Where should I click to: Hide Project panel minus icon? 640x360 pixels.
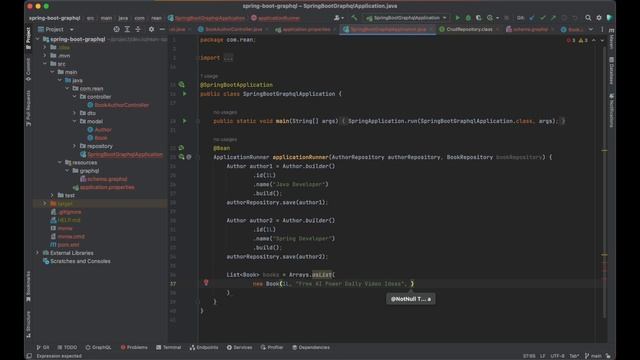(162, 29)
